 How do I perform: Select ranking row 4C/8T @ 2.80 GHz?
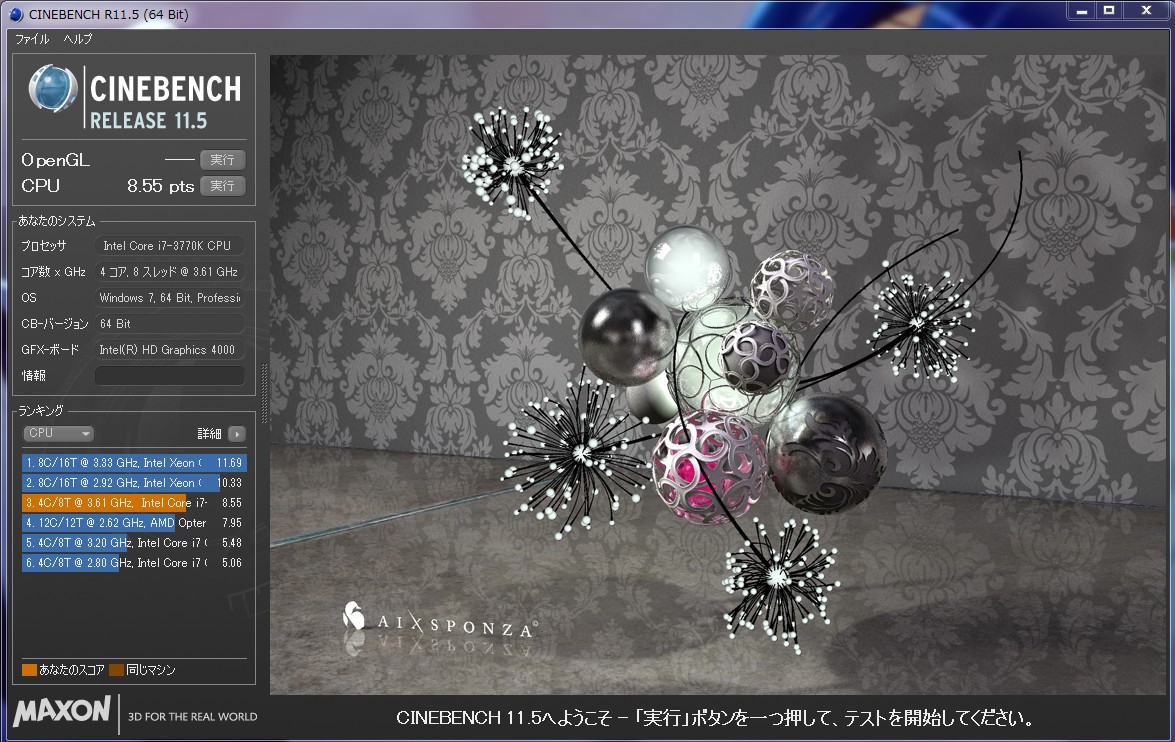point(134,563)
